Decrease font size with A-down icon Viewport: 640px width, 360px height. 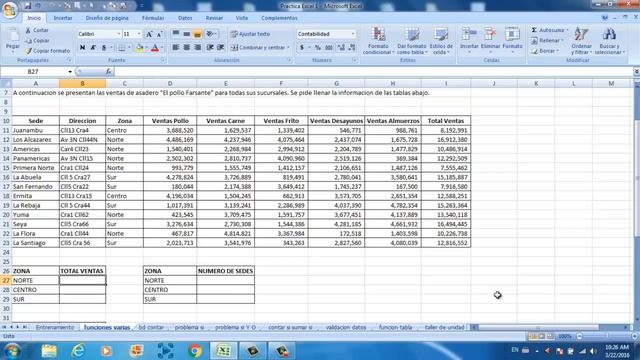[x=159, y=34]
